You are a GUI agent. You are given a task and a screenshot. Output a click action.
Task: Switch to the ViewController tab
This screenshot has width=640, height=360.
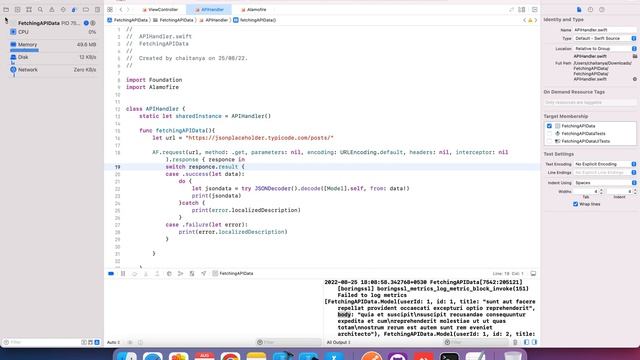click(x=160, y=9)
